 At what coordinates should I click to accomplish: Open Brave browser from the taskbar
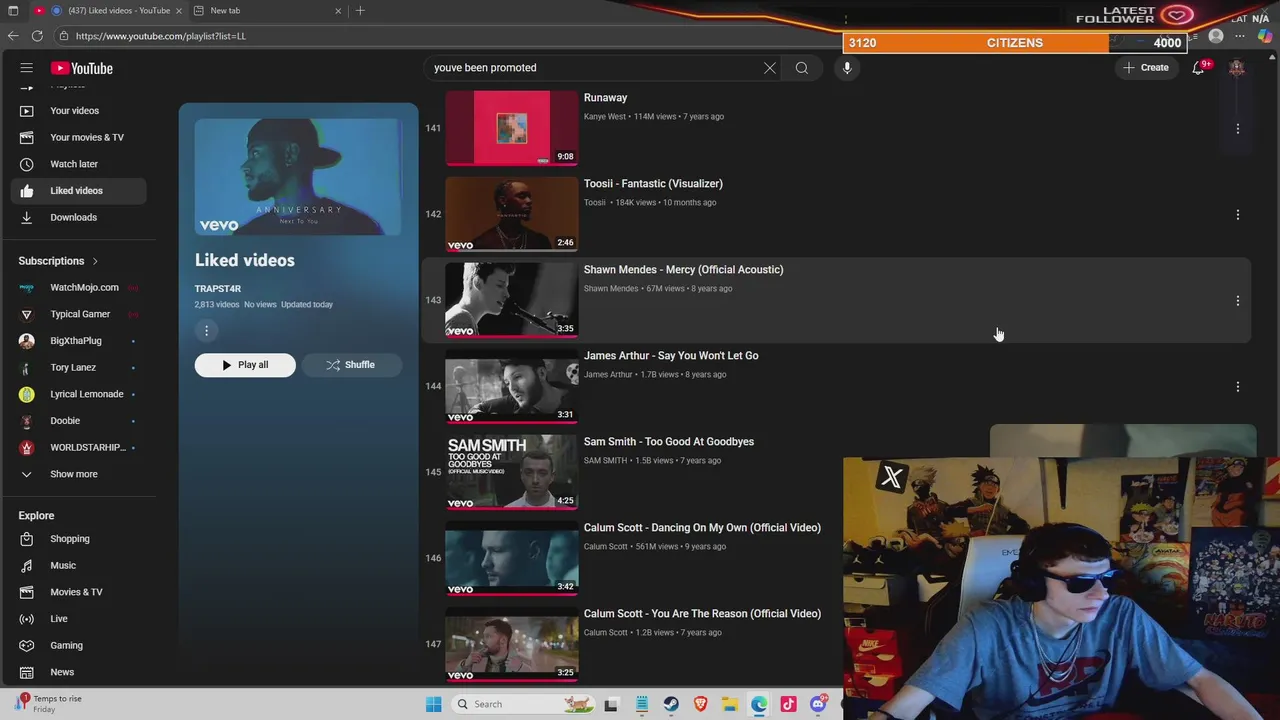point(700,704)
